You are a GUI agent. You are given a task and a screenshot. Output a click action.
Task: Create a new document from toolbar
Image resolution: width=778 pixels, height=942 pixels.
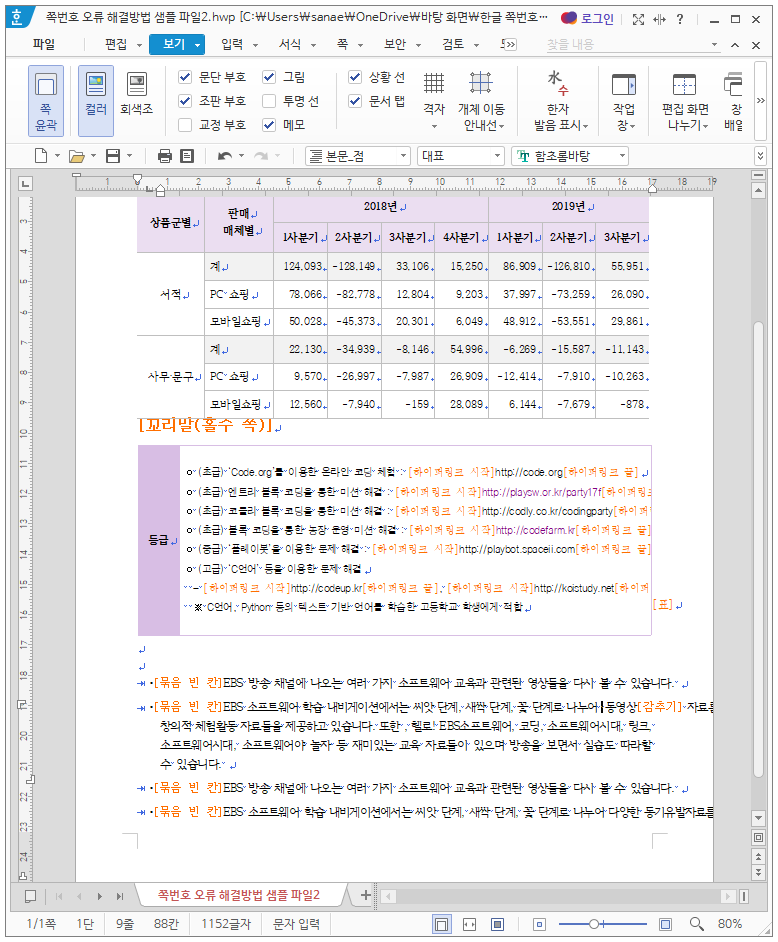click(41, 156)
